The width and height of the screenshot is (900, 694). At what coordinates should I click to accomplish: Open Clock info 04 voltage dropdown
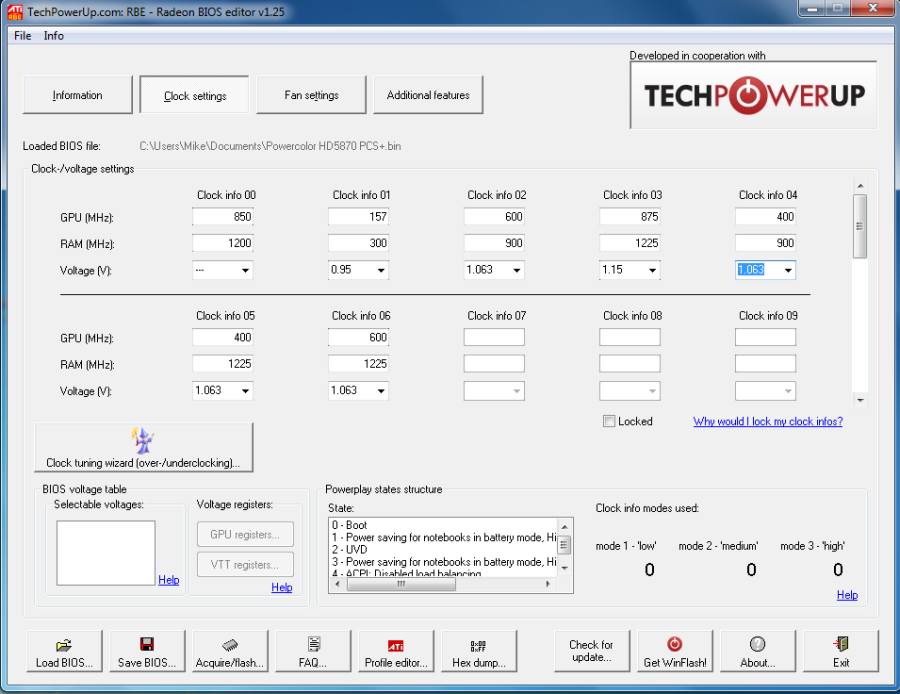788,270
